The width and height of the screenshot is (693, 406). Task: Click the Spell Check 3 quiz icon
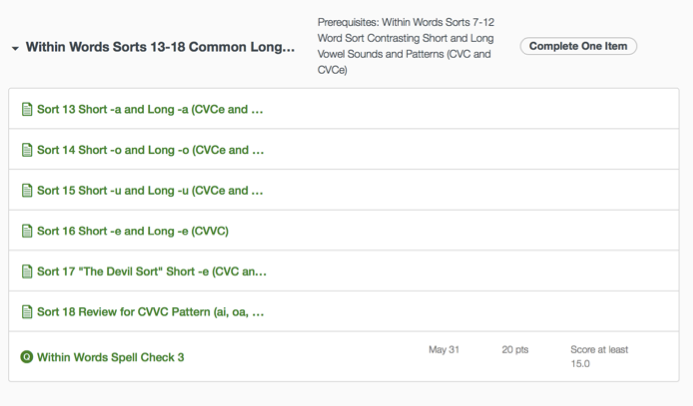27,357
